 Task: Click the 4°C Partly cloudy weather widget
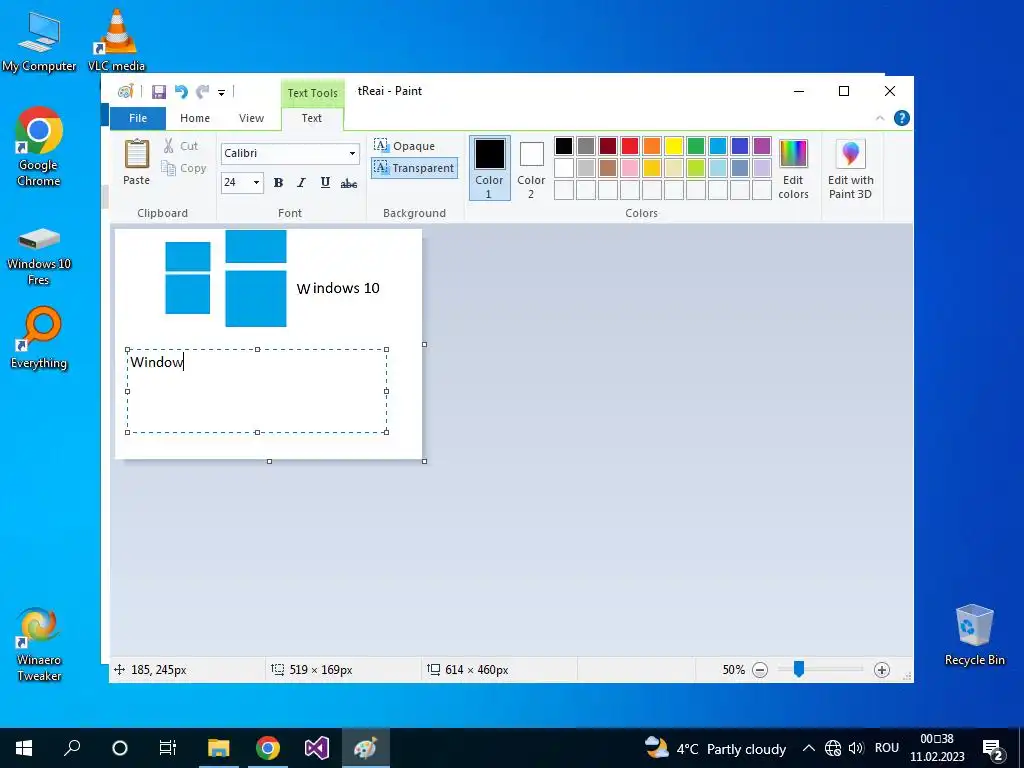(x=715, y=748)
